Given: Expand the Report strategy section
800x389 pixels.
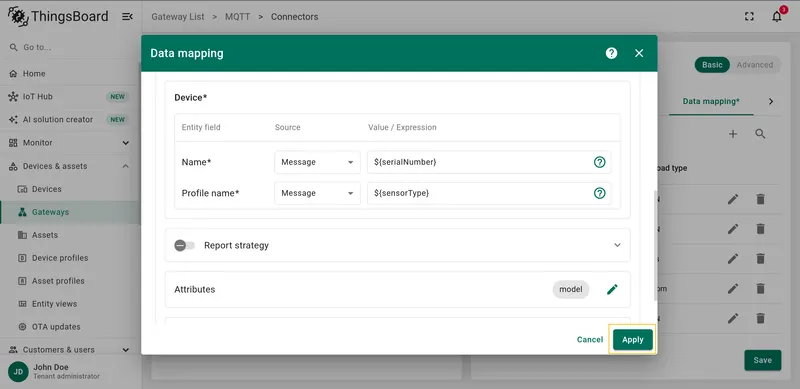Looking at the screenshot, I should [x=617, y=246].
